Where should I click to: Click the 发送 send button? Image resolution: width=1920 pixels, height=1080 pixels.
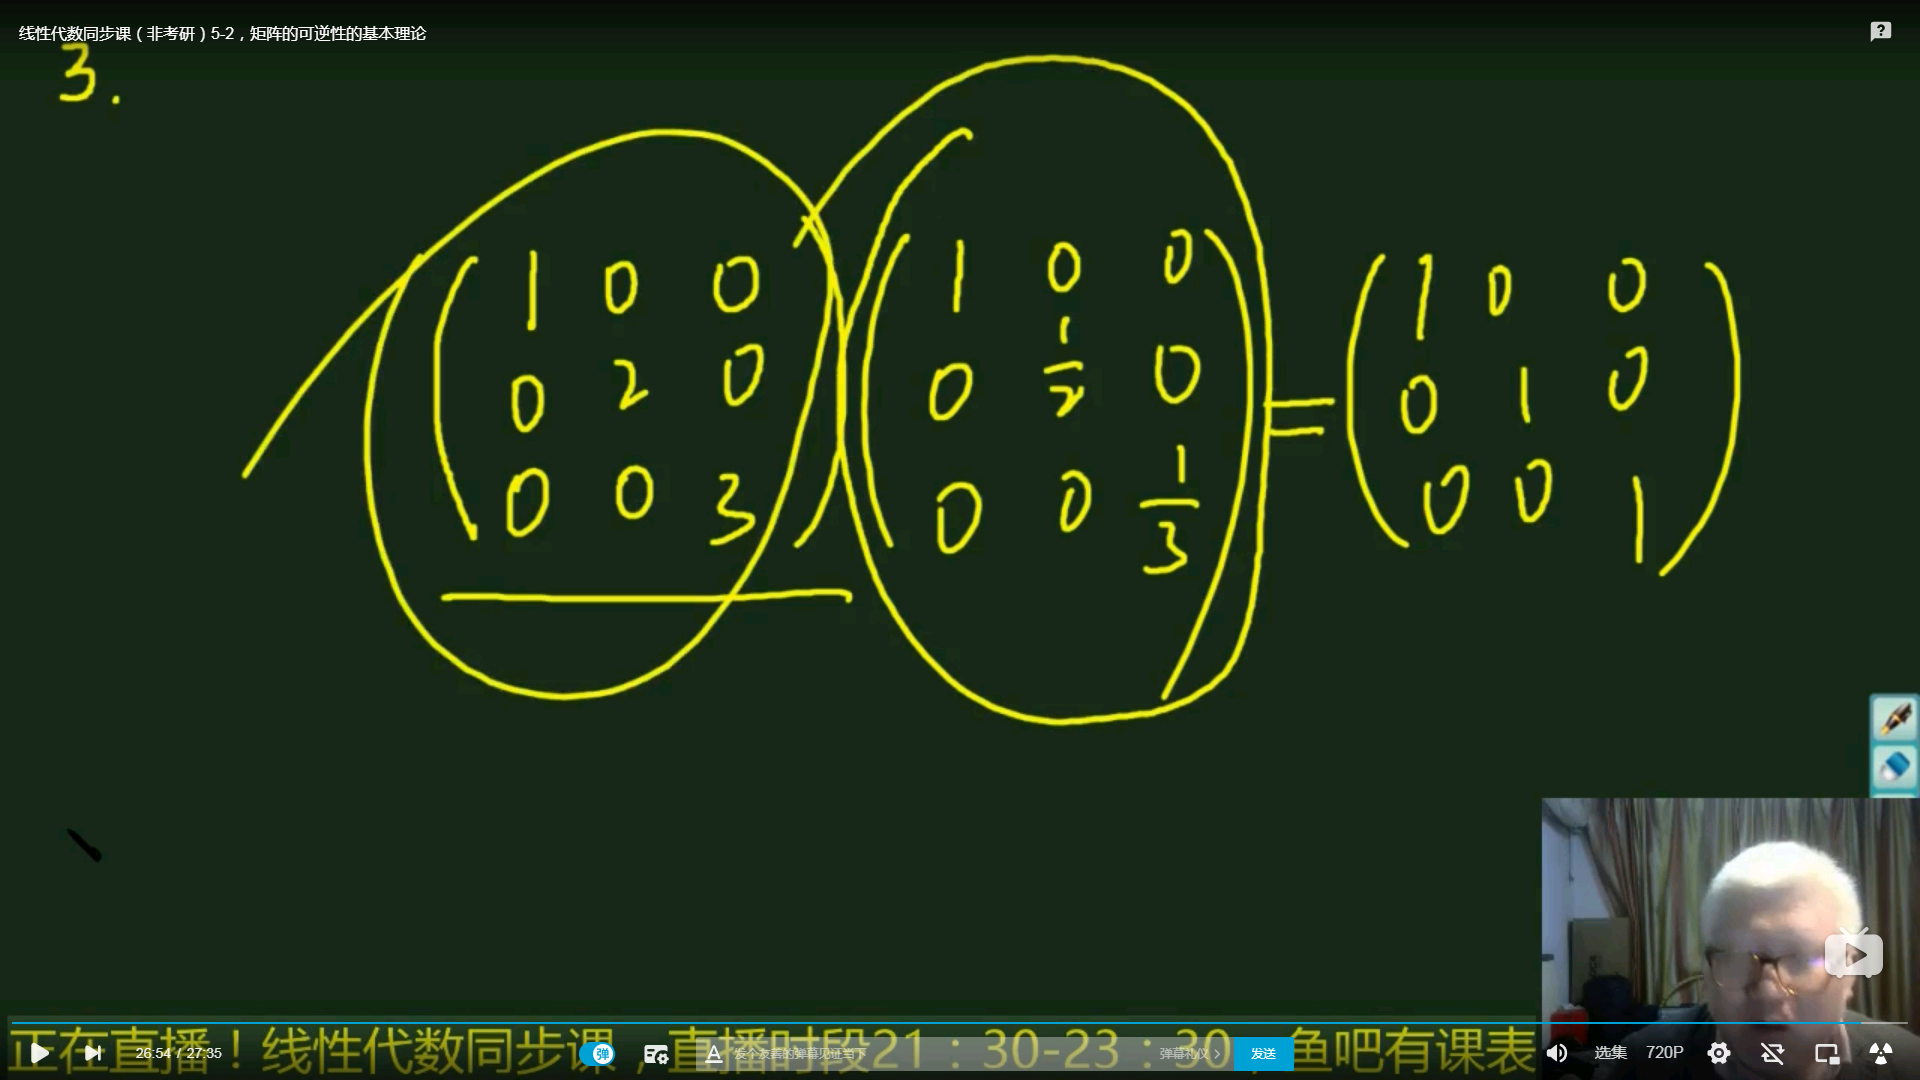[x=1263, y=1054]
